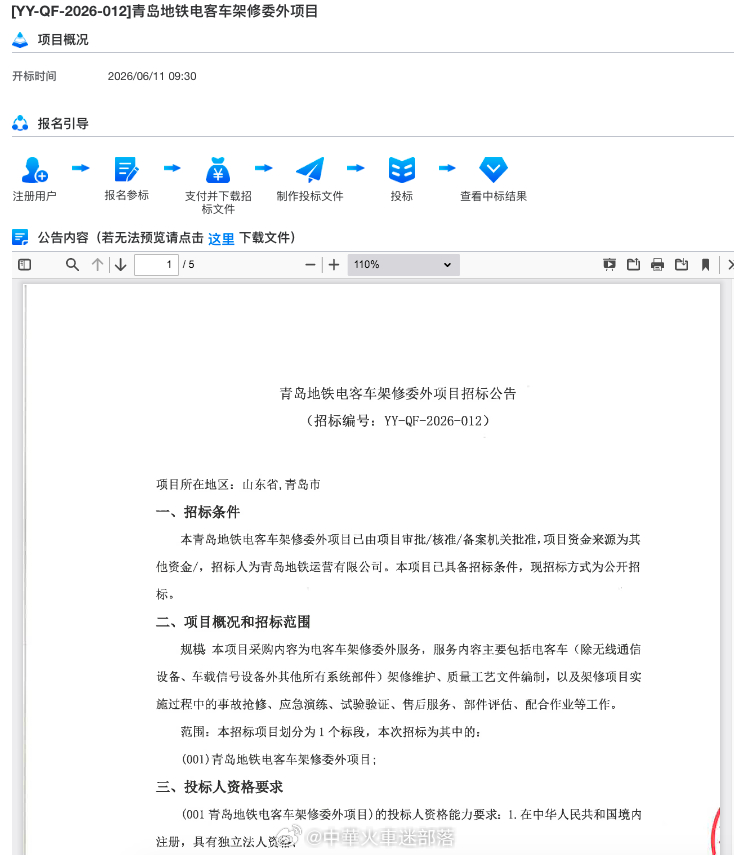Click the 项目所在地区 line
The height and width of the screenshot is (855, 734).
(x=238, y=485)
